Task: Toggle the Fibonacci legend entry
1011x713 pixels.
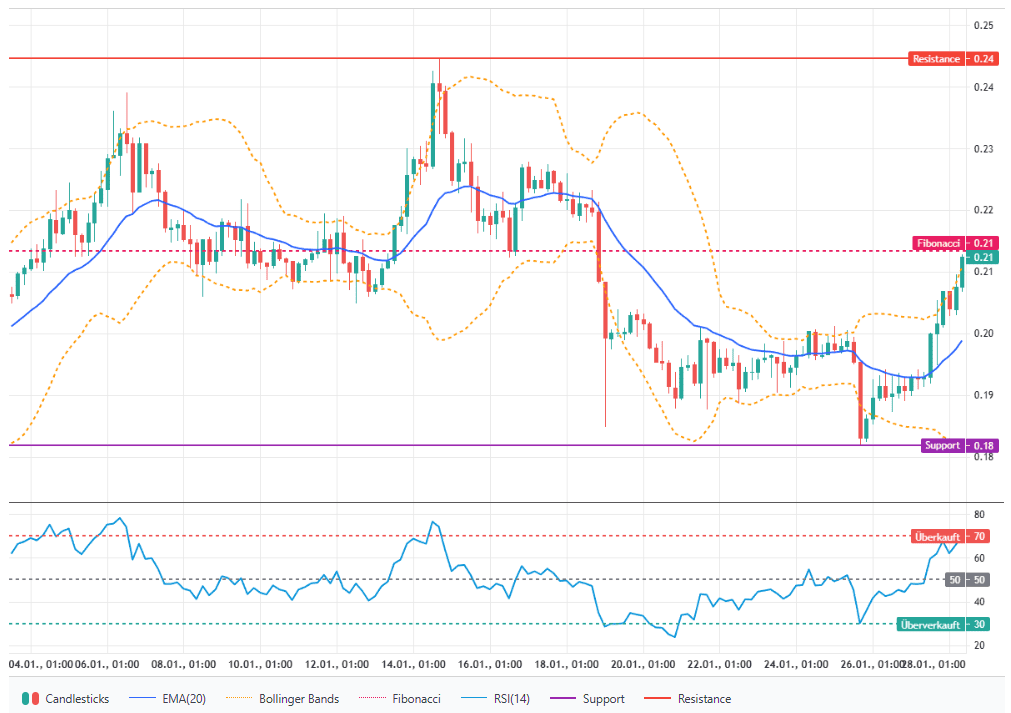Action: pos(400,699)
